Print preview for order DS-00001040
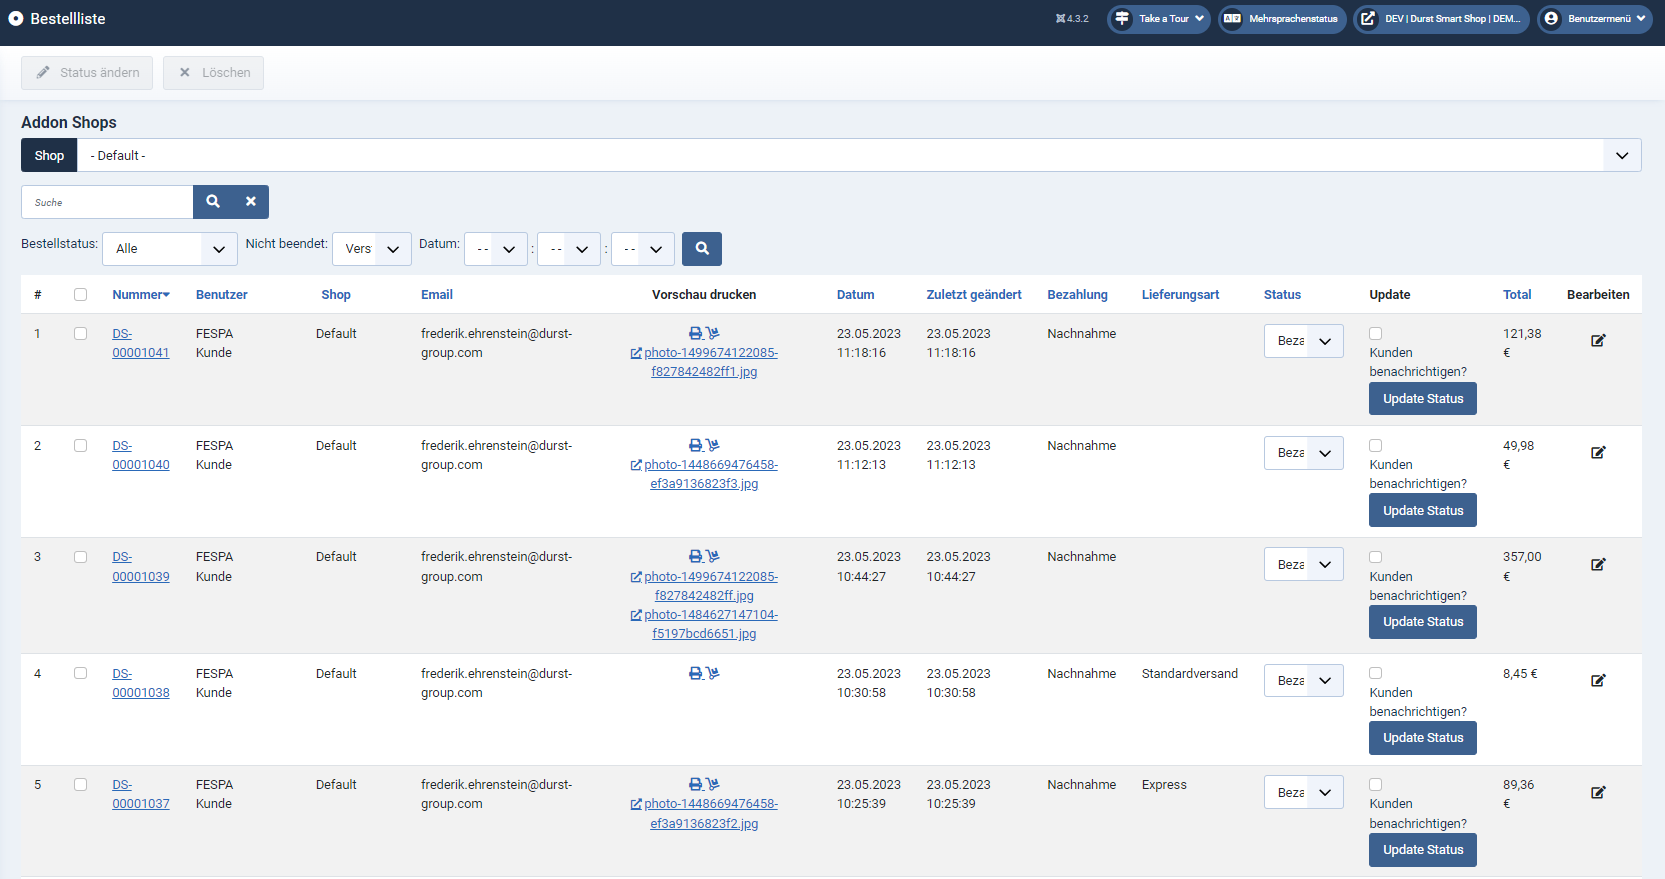This screenshot has width=1665, height=879. point(695,445)
